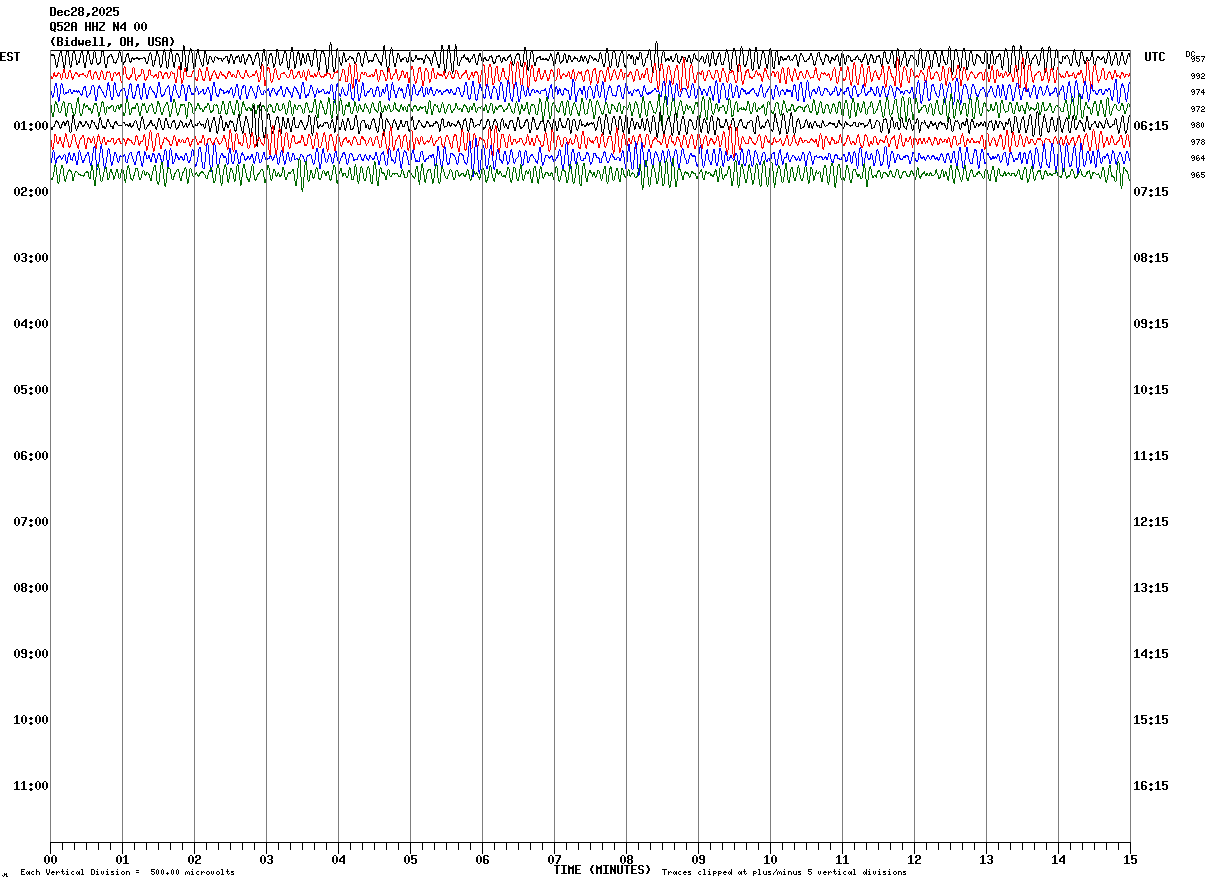This screenshot has height=886, width=1210.
Task: Click the minute 10 axis tick label
Action: tap(770, 860)
